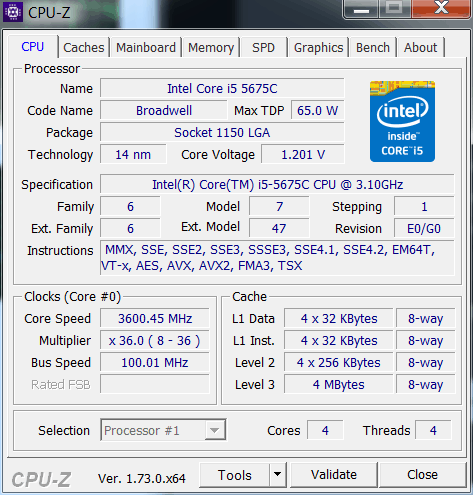
Task: Click the Revision value 'E0/G0'
Action: (424, 229)
